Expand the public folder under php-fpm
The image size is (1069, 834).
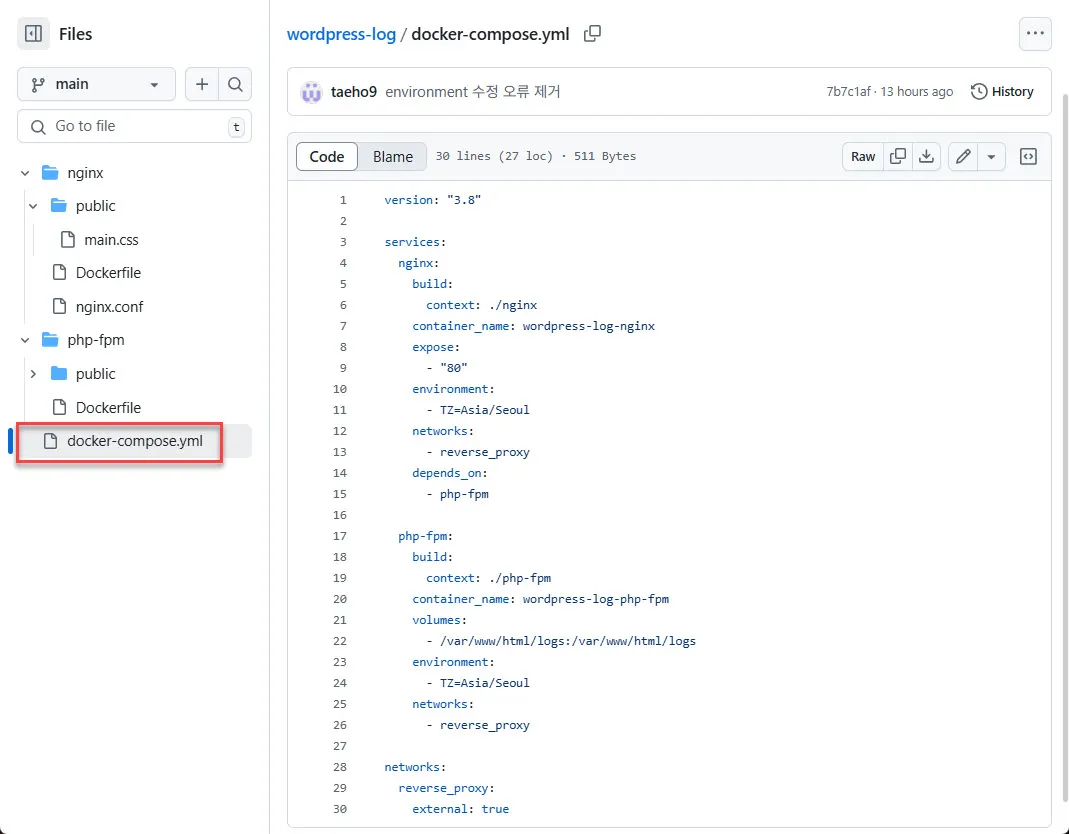33,373
